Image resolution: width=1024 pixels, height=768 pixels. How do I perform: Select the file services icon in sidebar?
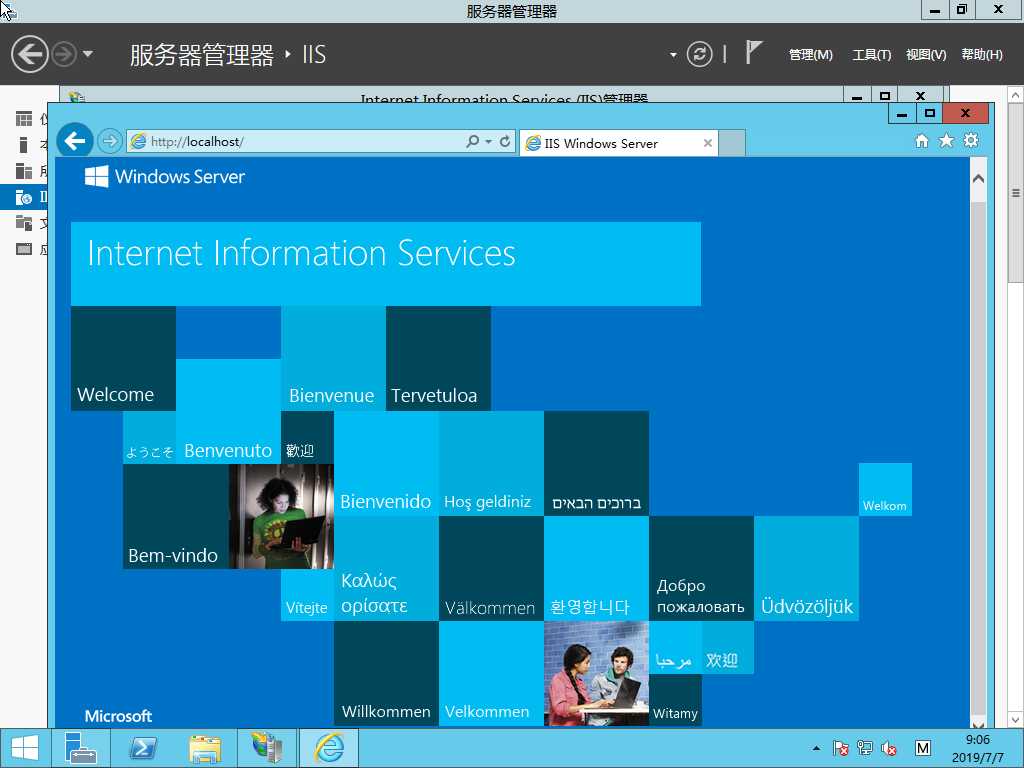click(x=24, y=223)
